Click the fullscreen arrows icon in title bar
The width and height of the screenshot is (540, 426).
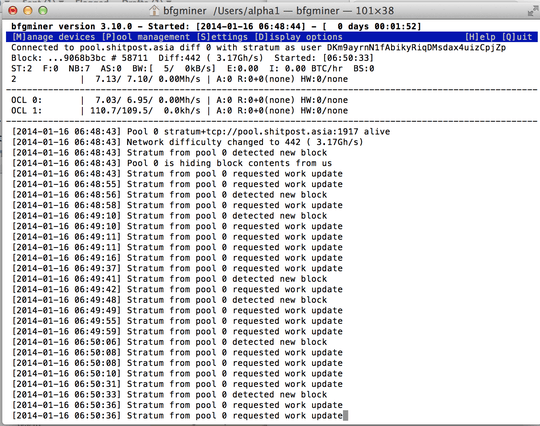click(532, 11)
